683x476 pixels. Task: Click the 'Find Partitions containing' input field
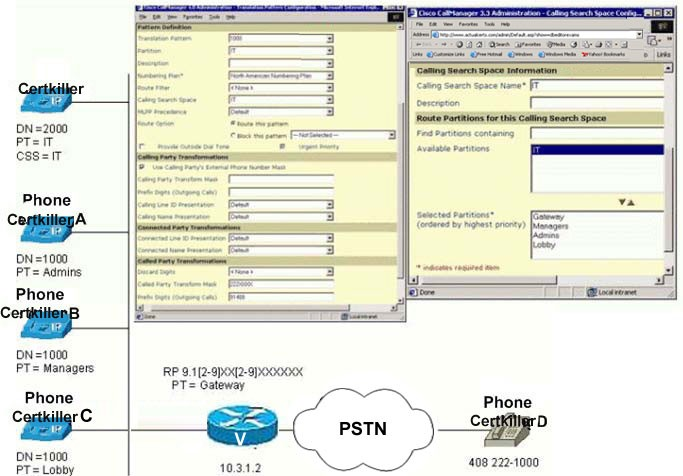tap(597, 133)
